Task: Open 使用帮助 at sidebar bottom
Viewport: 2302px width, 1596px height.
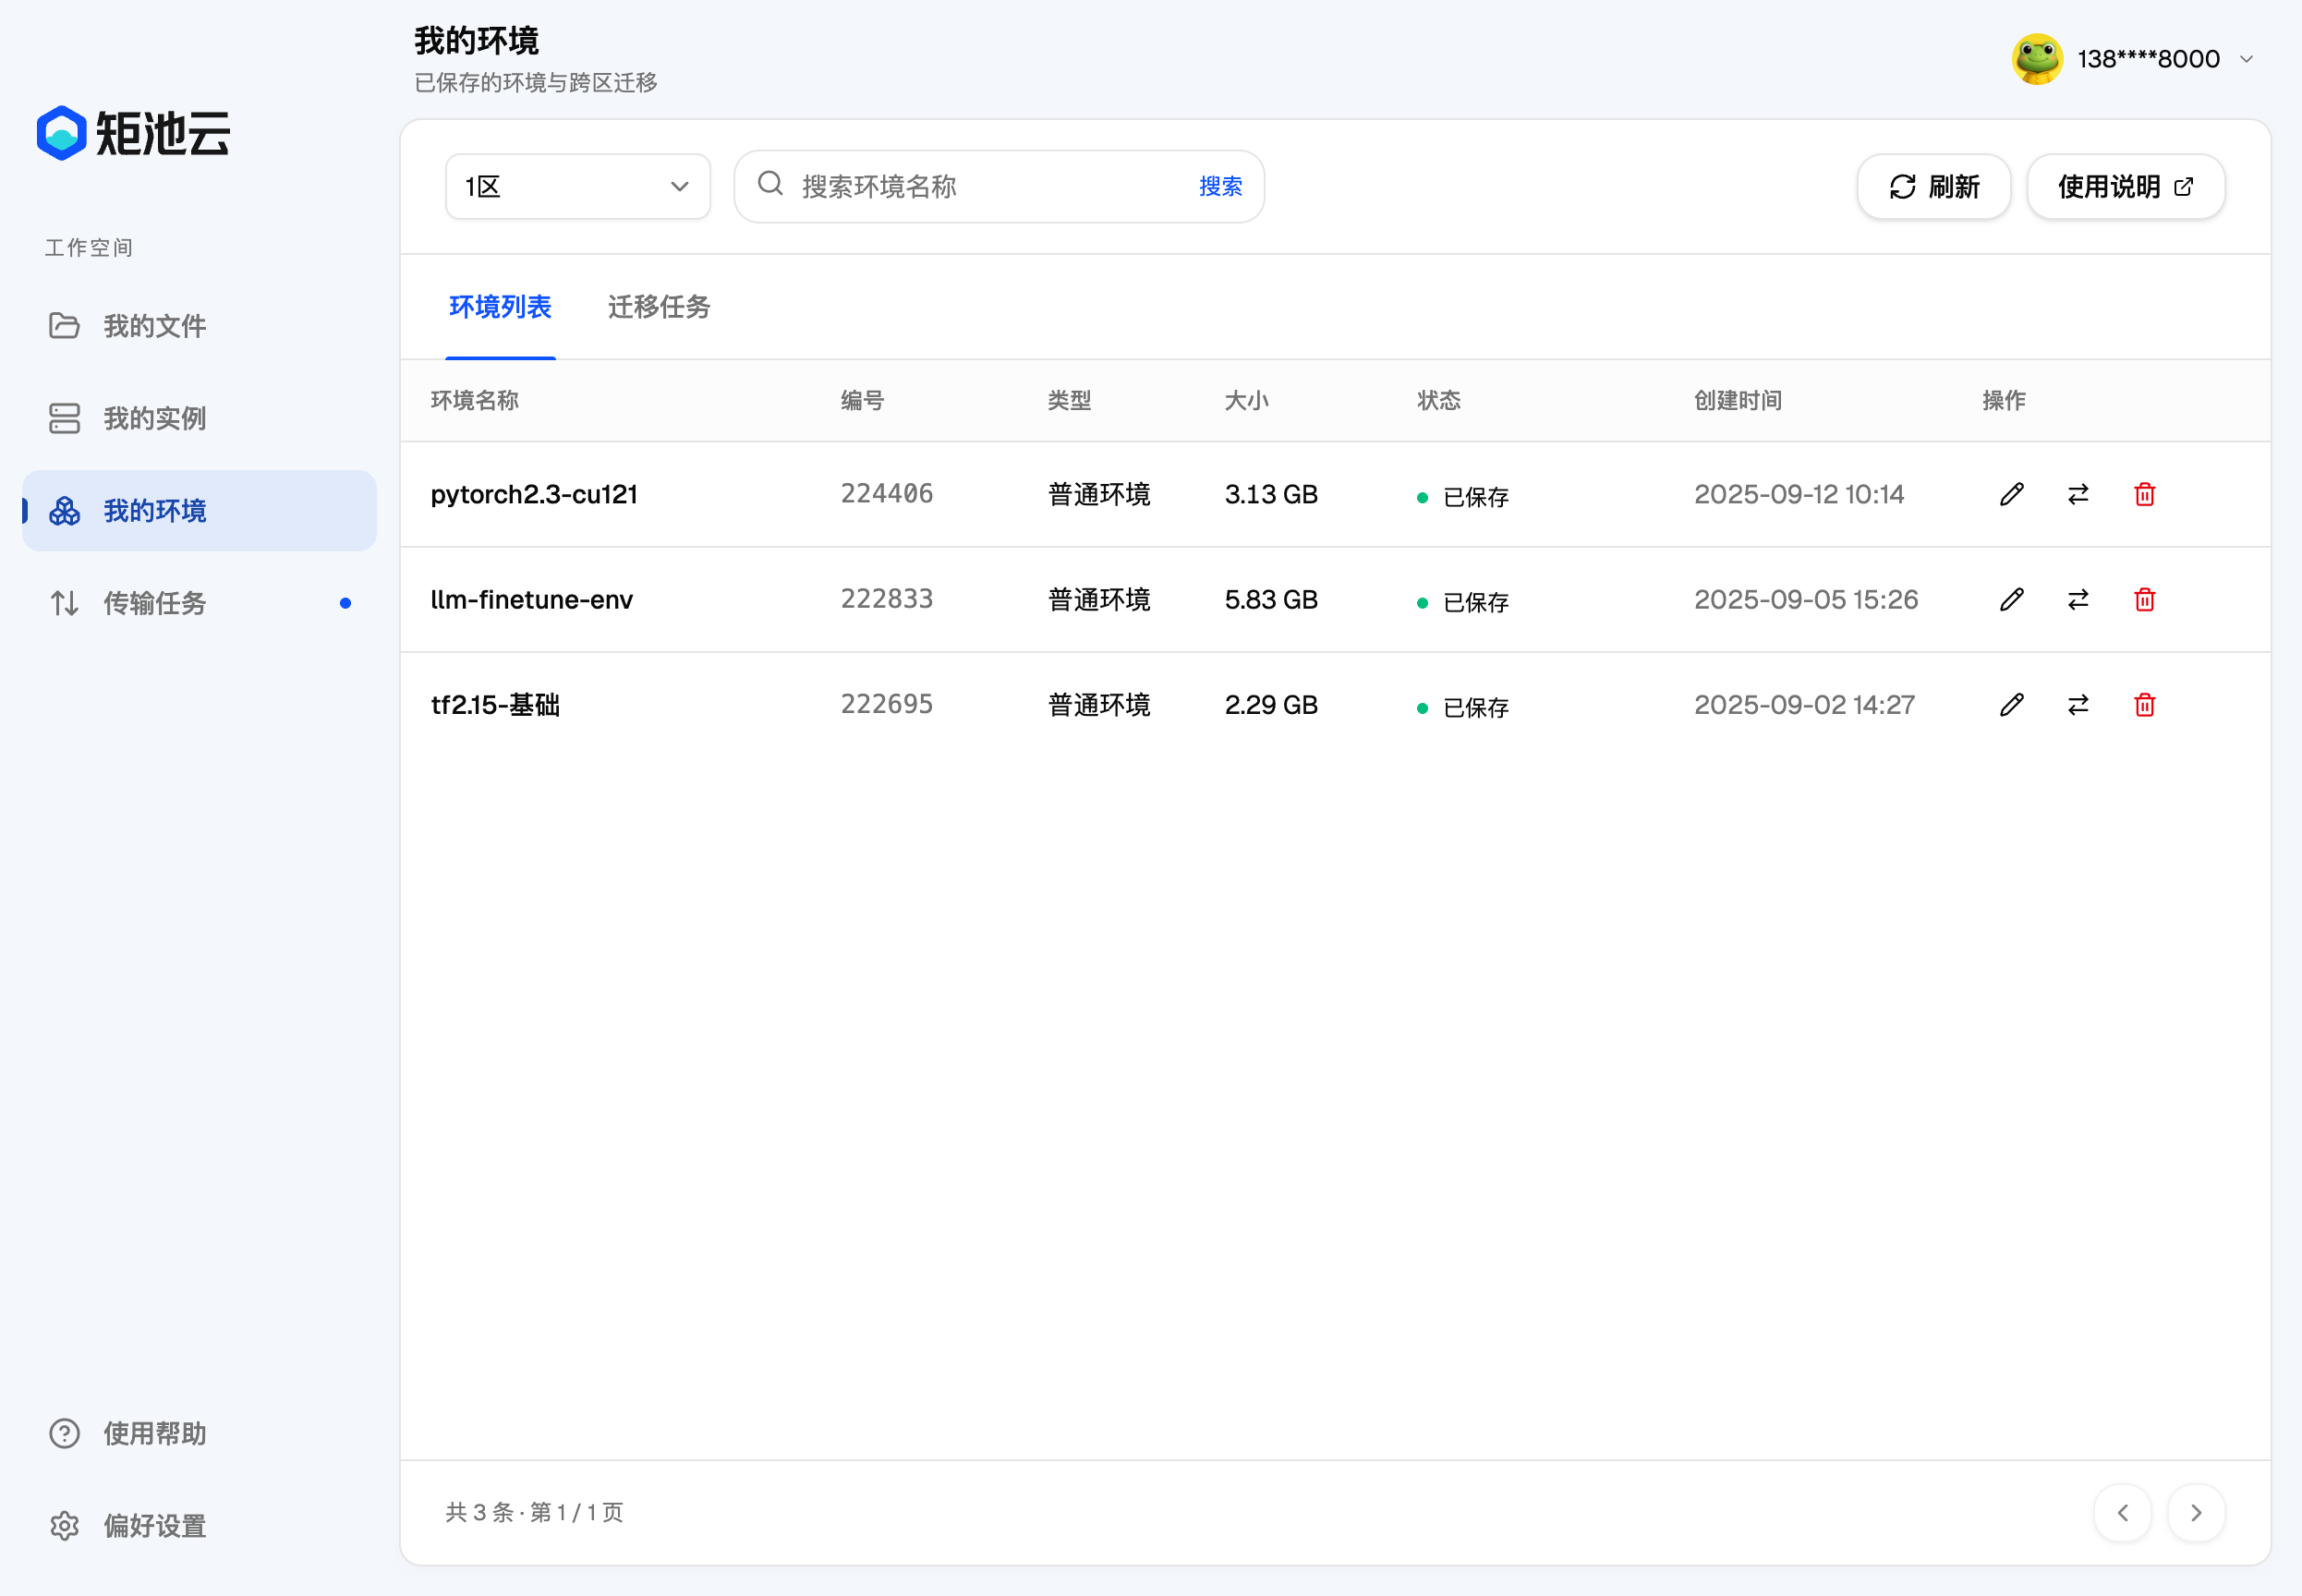Action: (x=199, y=1434)
